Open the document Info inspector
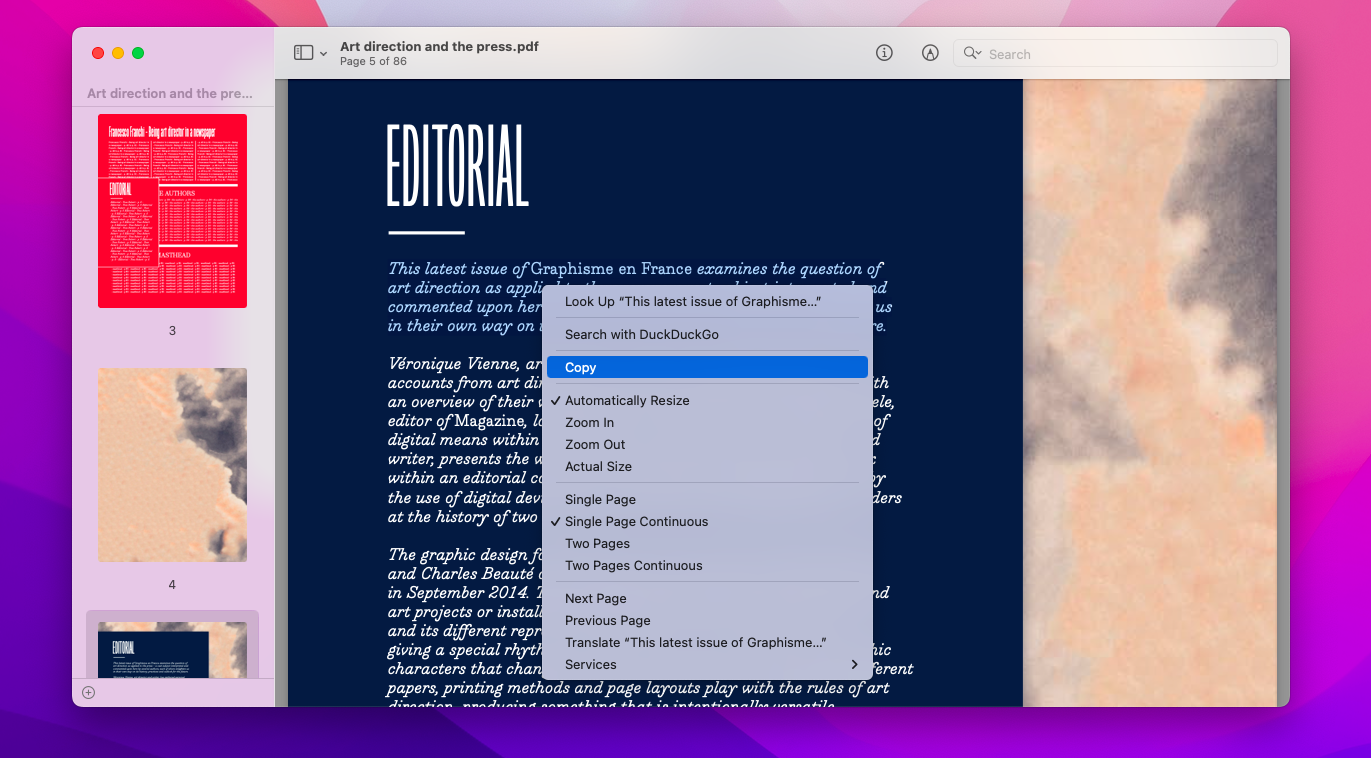 884,52
